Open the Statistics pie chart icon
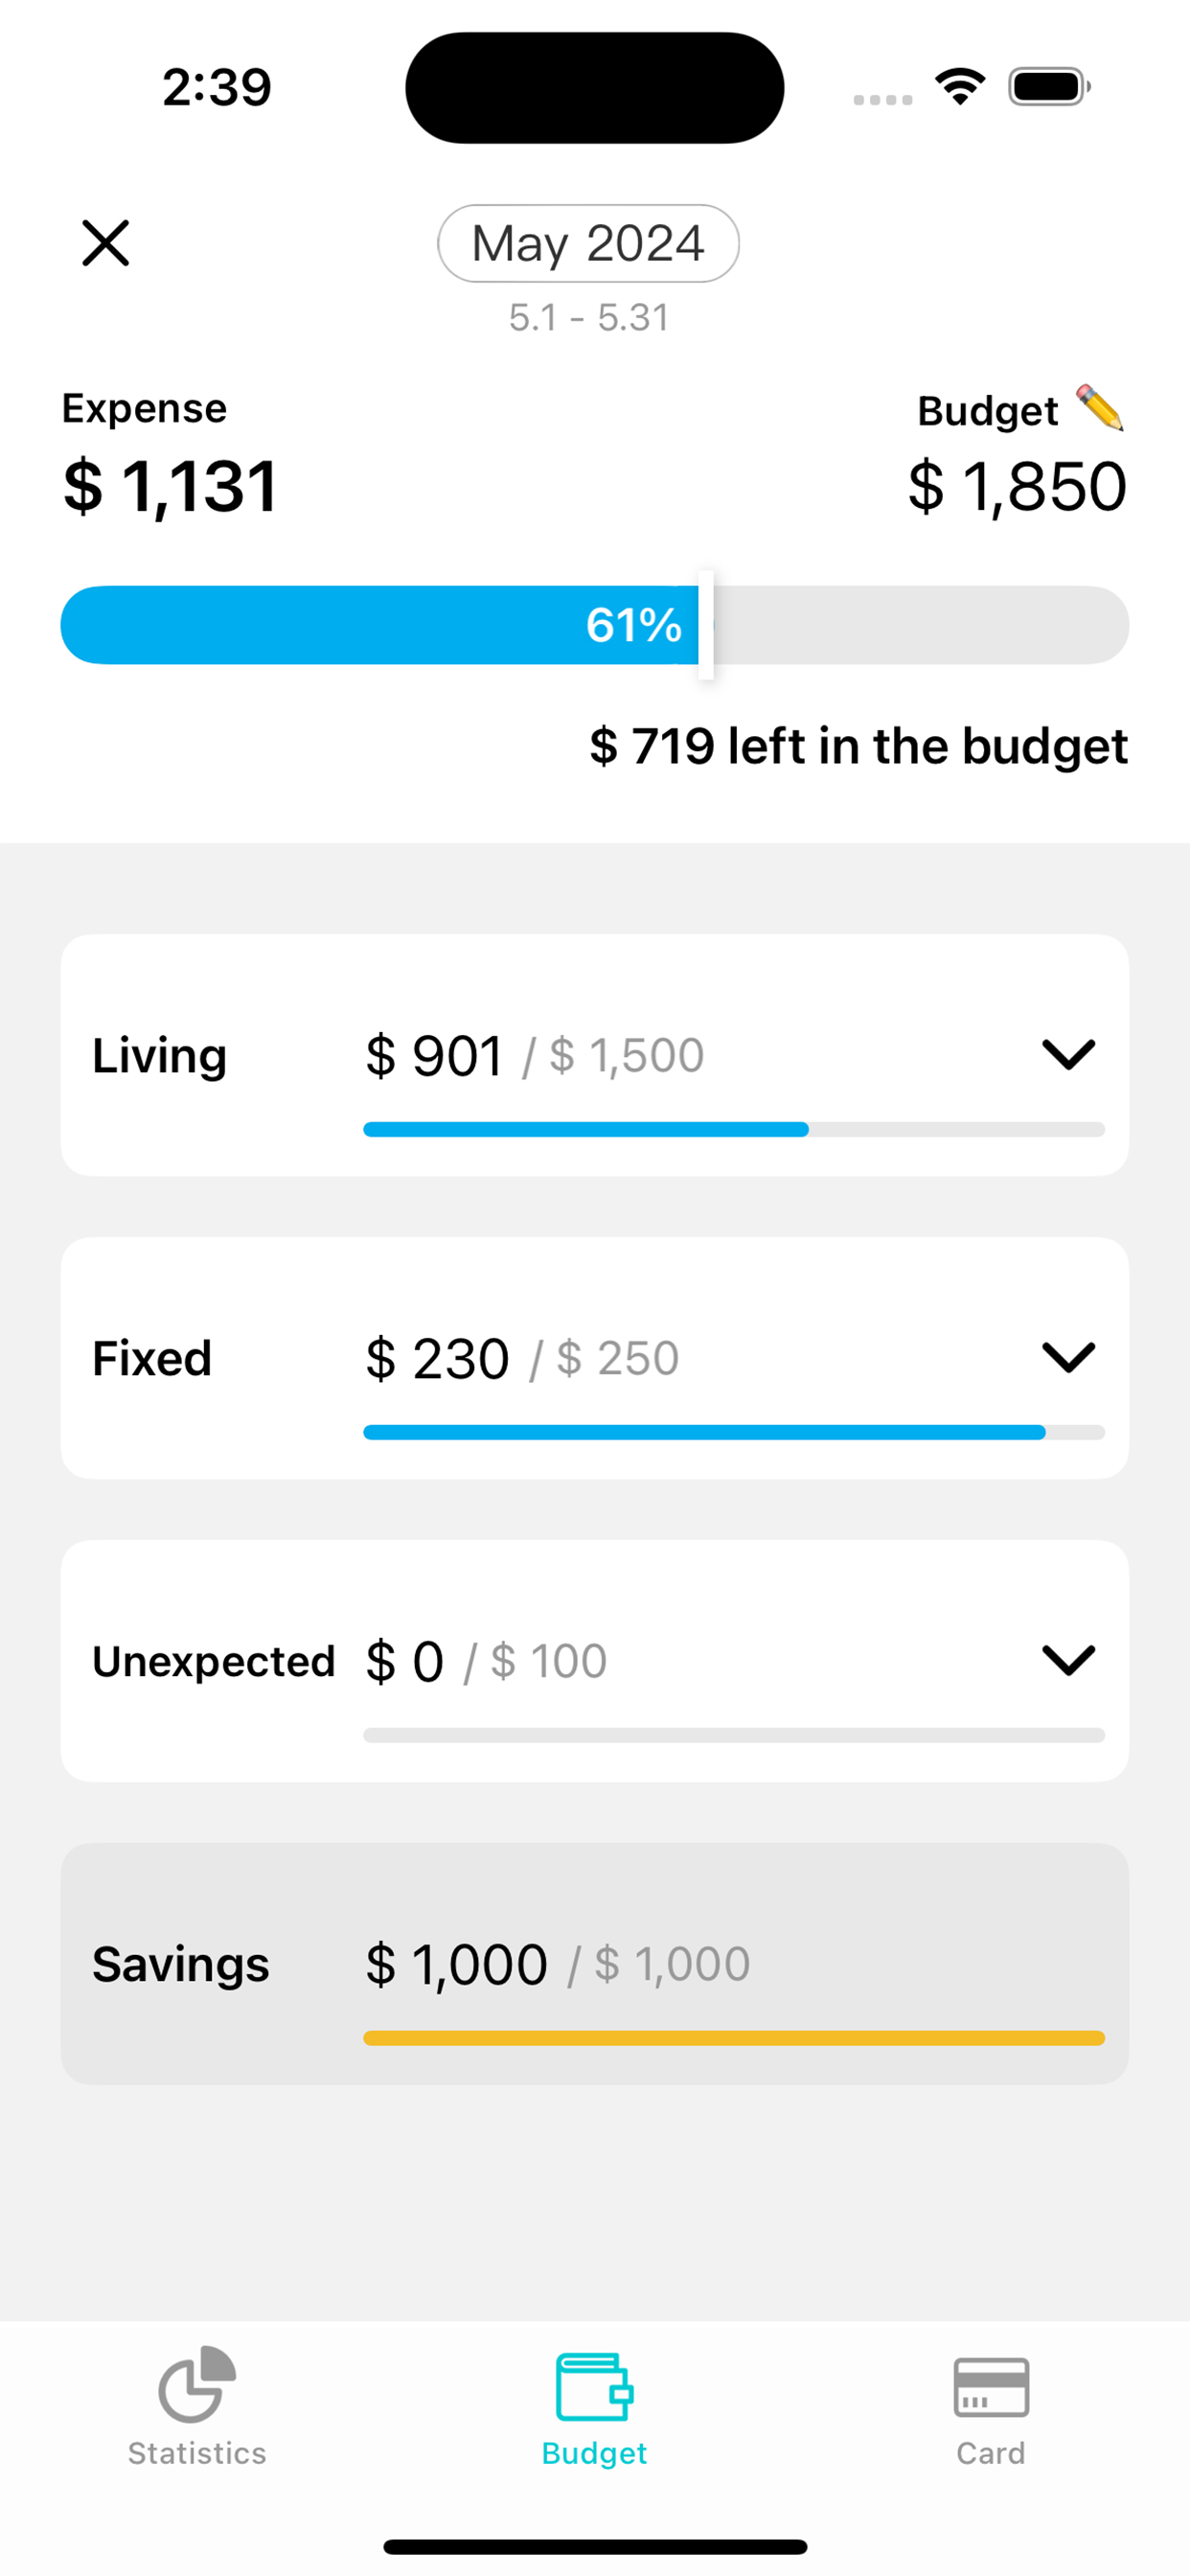 pos(197,2383)
